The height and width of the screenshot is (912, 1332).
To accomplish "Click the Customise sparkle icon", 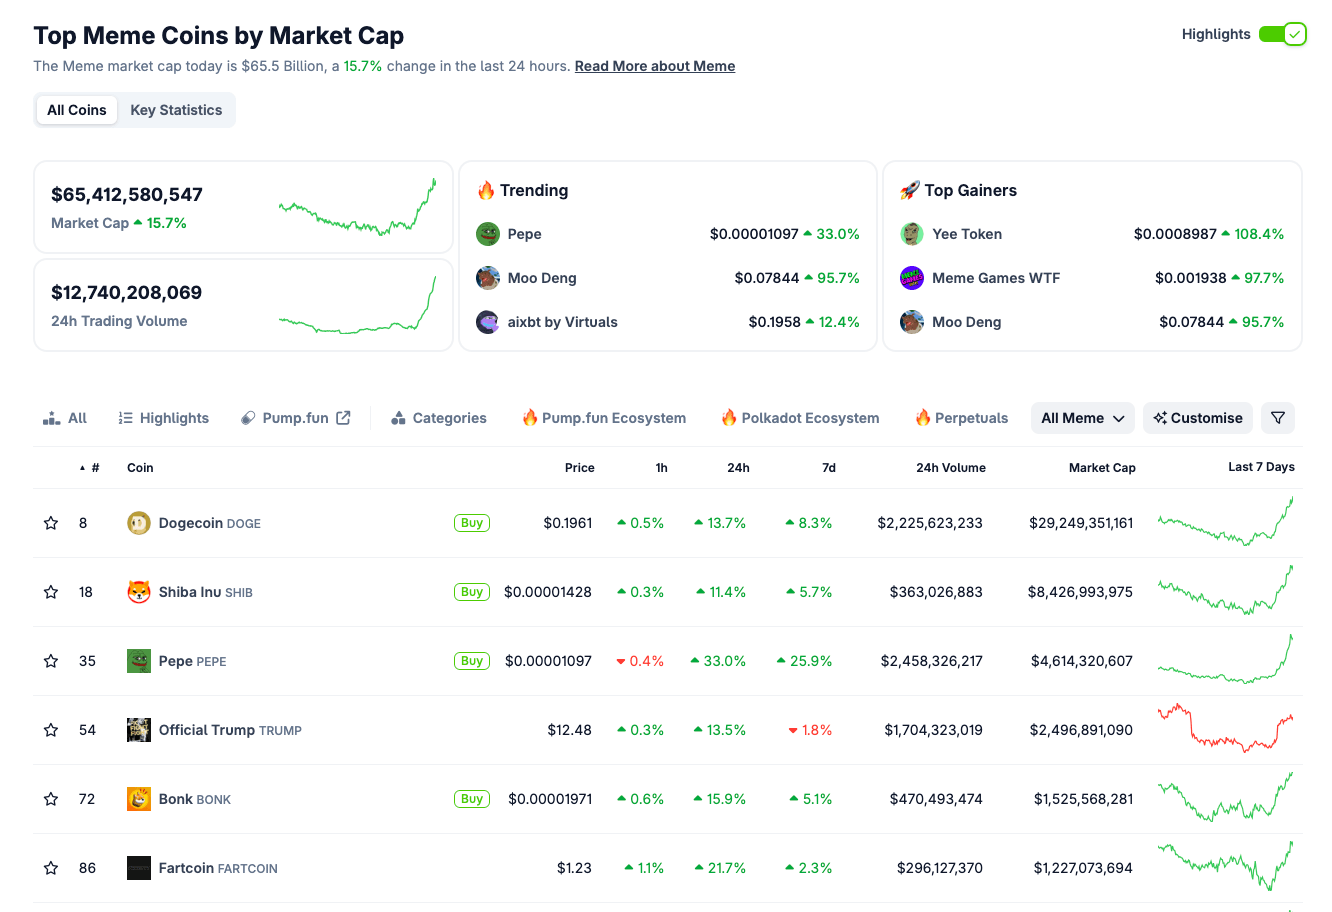I will (x=1160, y=417).
